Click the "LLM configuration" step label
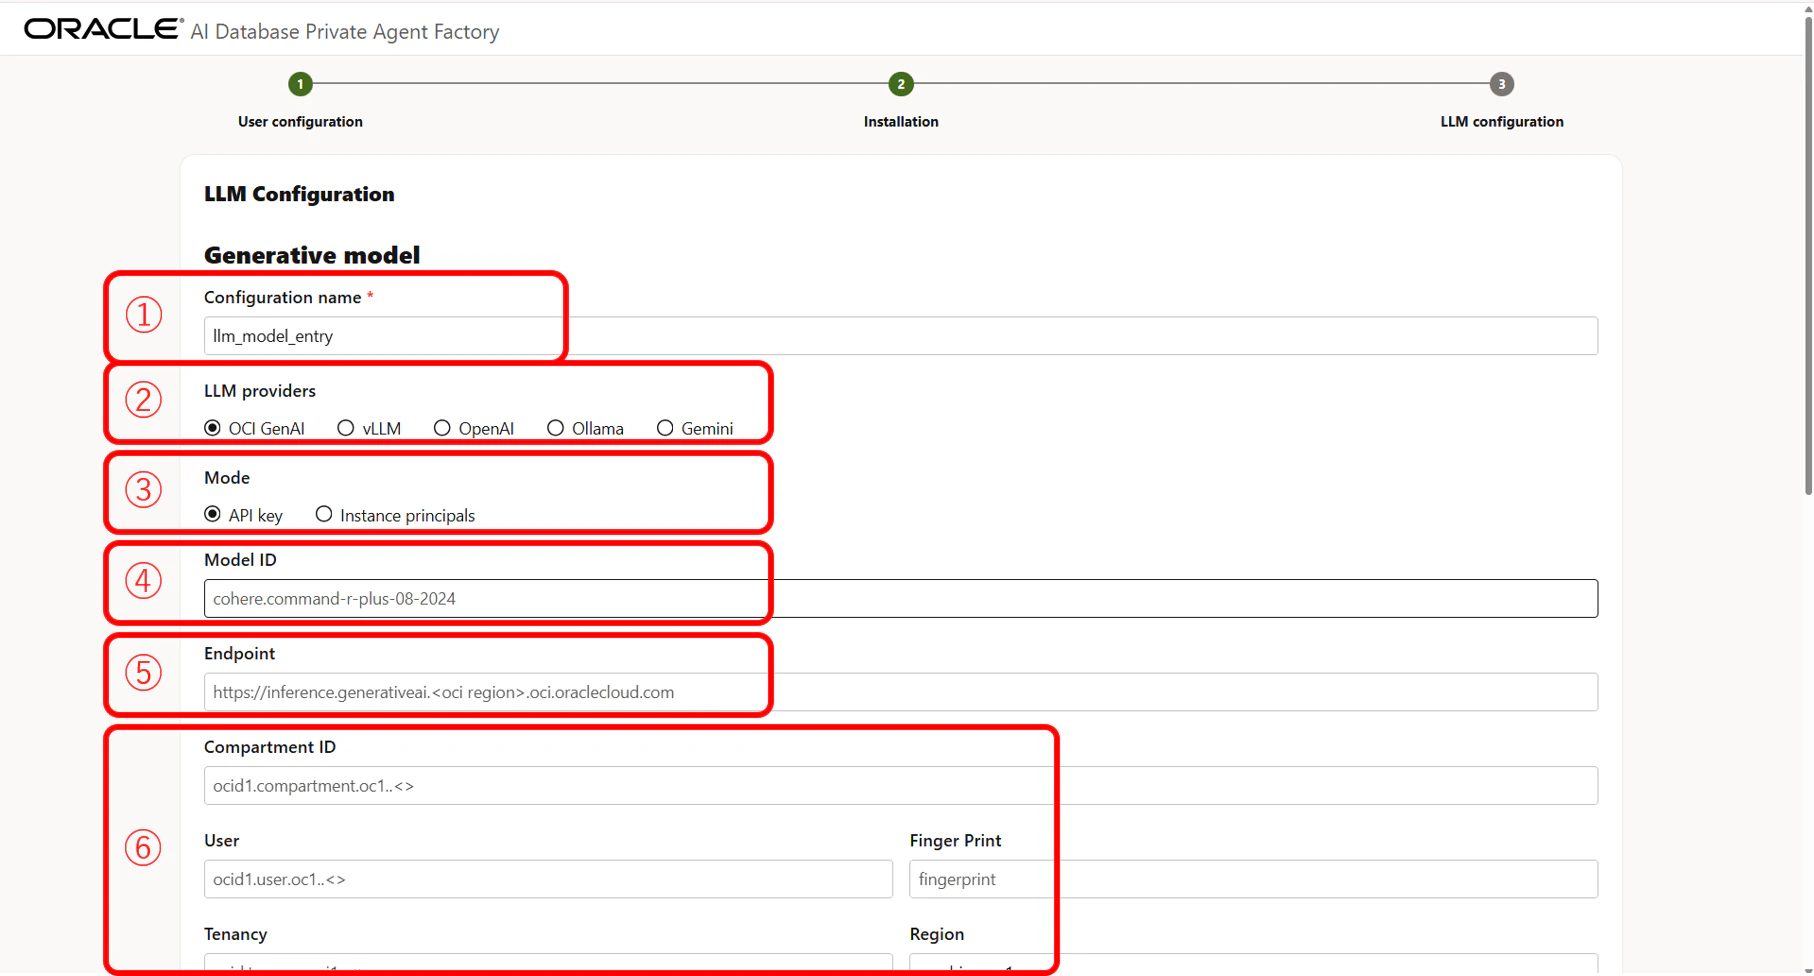1814x976 pixels. click(x=1502, y=122)
